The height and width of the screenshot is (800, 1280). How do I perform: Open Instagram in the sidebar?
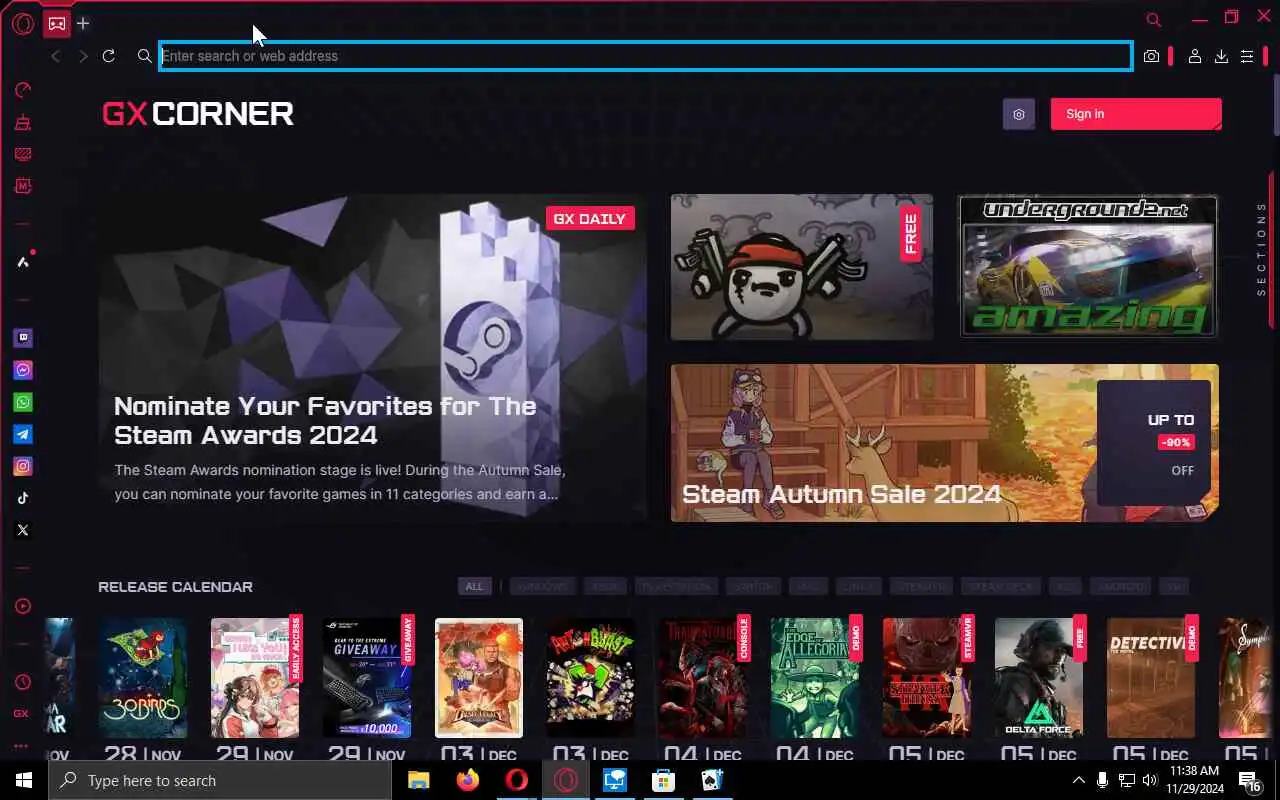[23, 466]
